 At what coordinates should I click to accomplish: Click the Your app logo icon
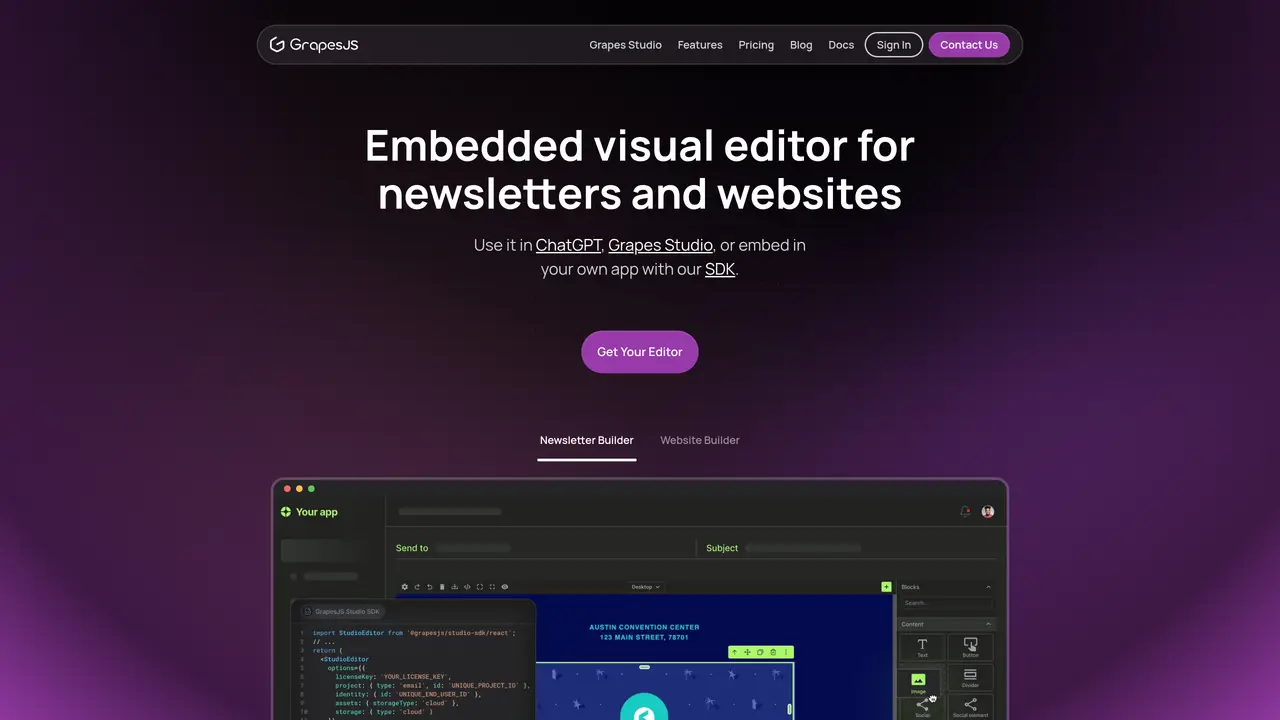[x=286, y=512]
